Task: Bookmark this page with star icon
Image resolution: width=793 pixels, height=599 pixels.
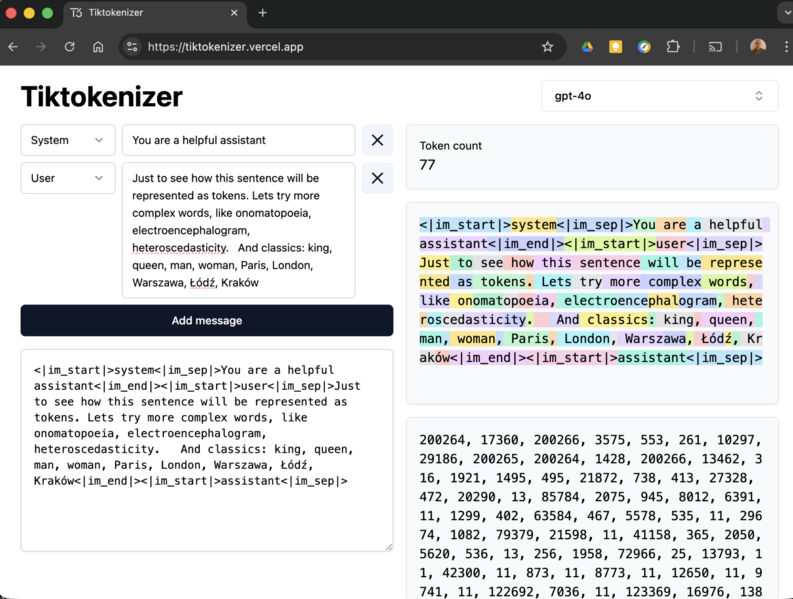Action: pos(547,47)
